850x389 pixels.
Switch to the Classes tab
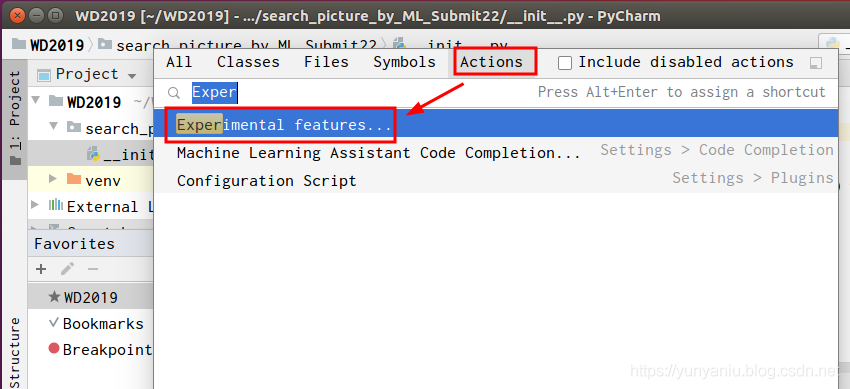[248, 62]
